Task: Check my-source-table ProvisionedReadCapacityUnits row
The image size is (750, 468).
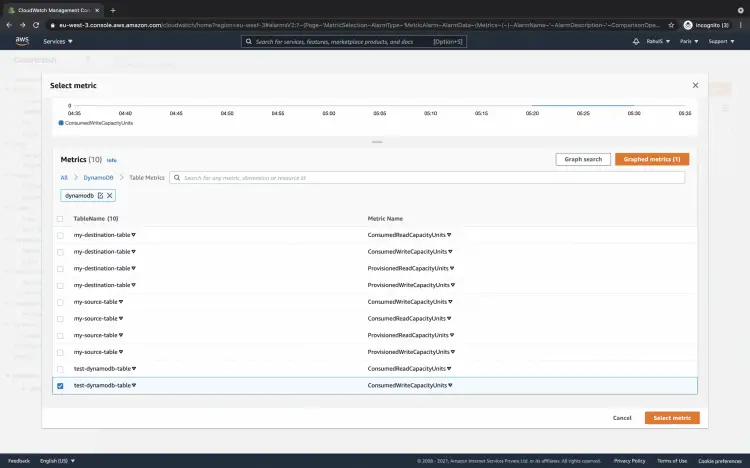Action: [x=60, y=336]
